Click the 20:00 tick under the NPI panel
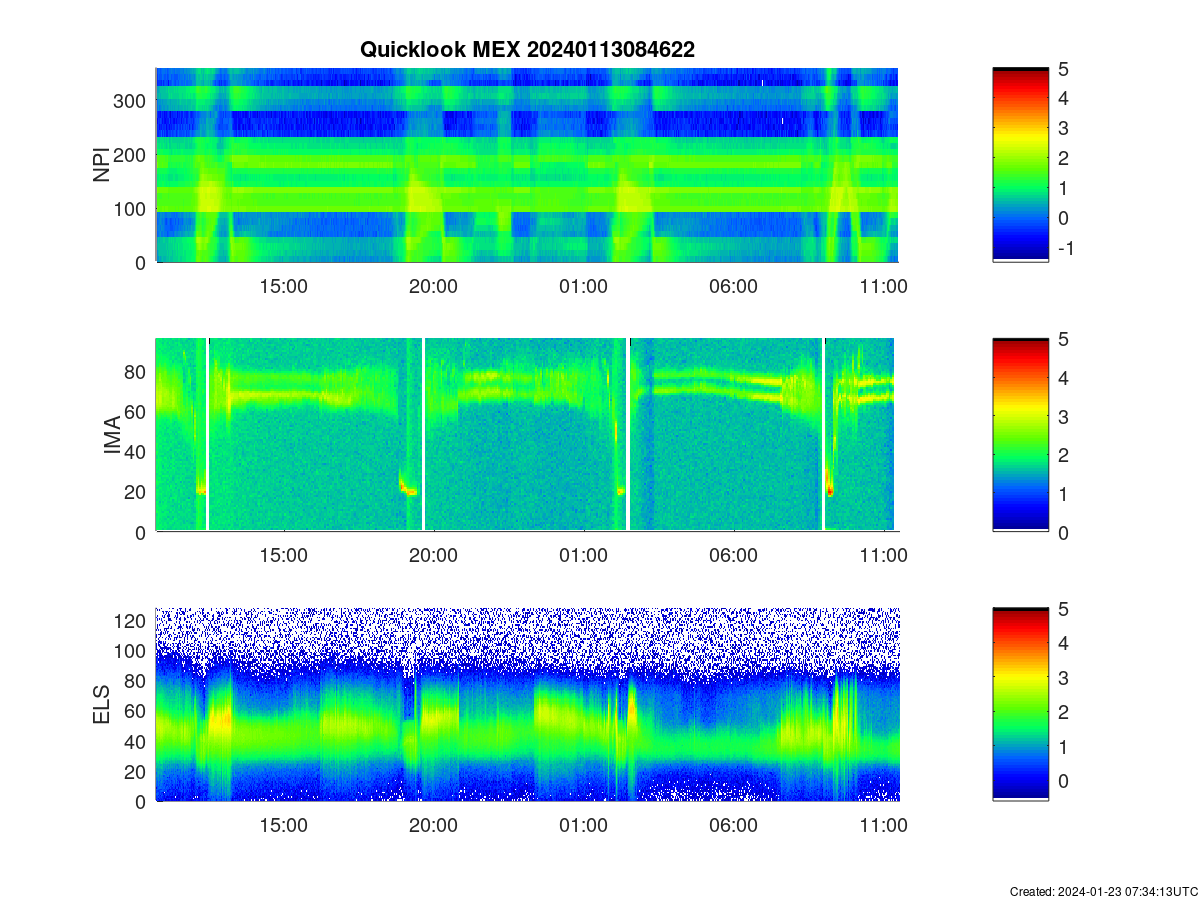Viewport: 1200px width, 900px height. tap(433, 286)
